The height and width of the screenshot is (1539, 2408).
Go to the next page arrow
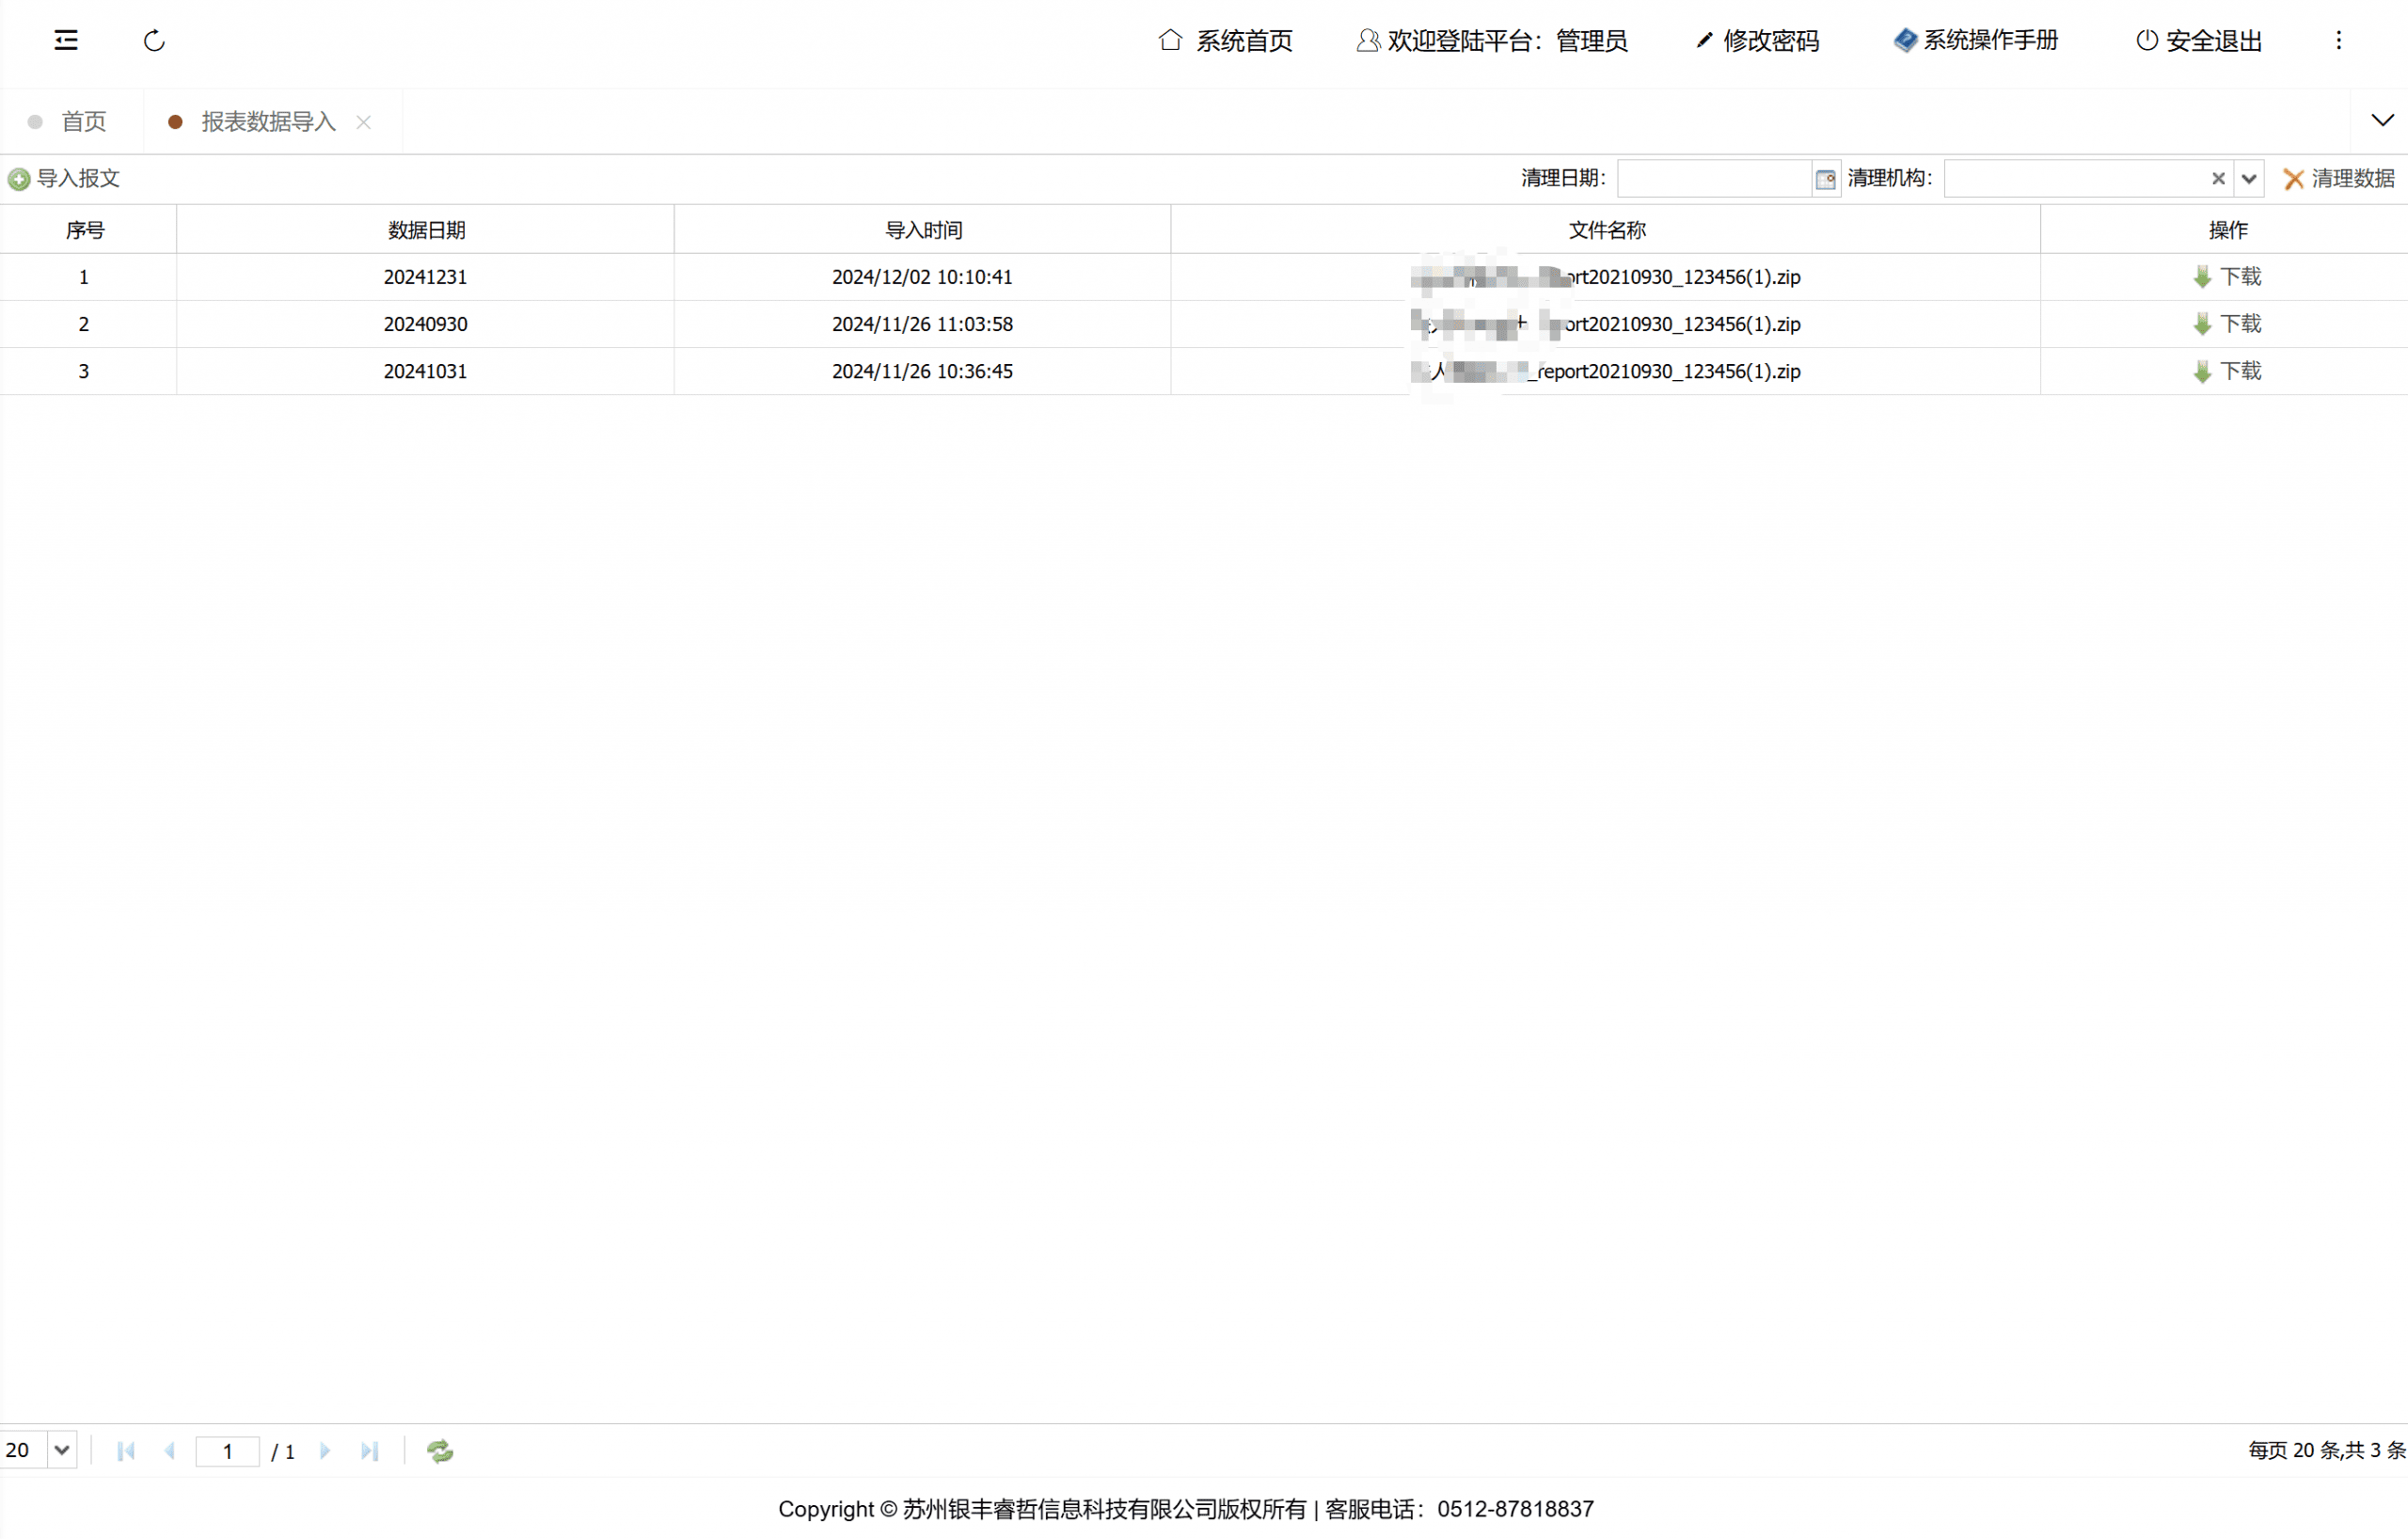[325, 1451]
